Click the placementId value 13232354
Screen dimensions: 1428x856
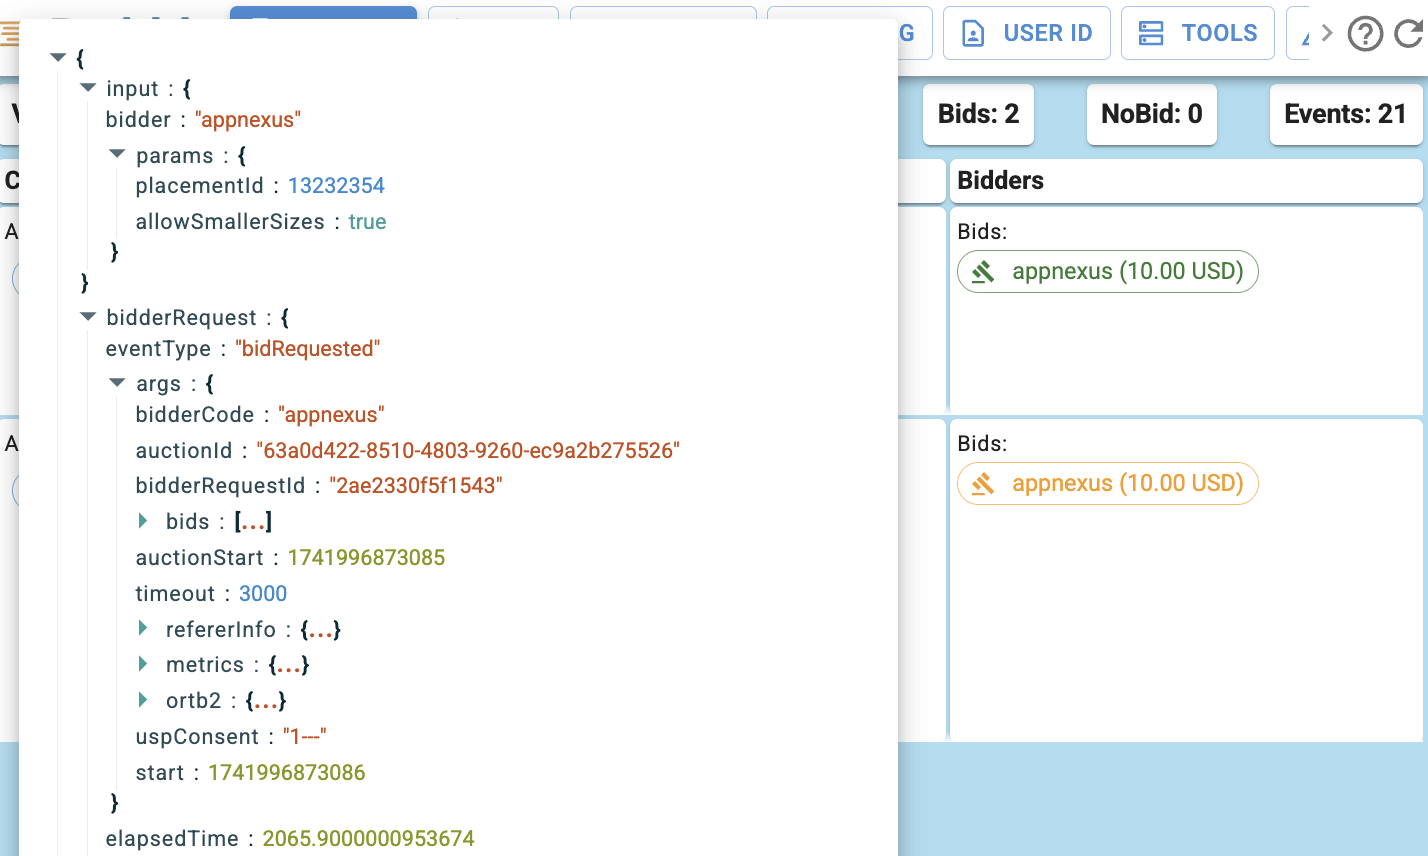coord(336,186)
